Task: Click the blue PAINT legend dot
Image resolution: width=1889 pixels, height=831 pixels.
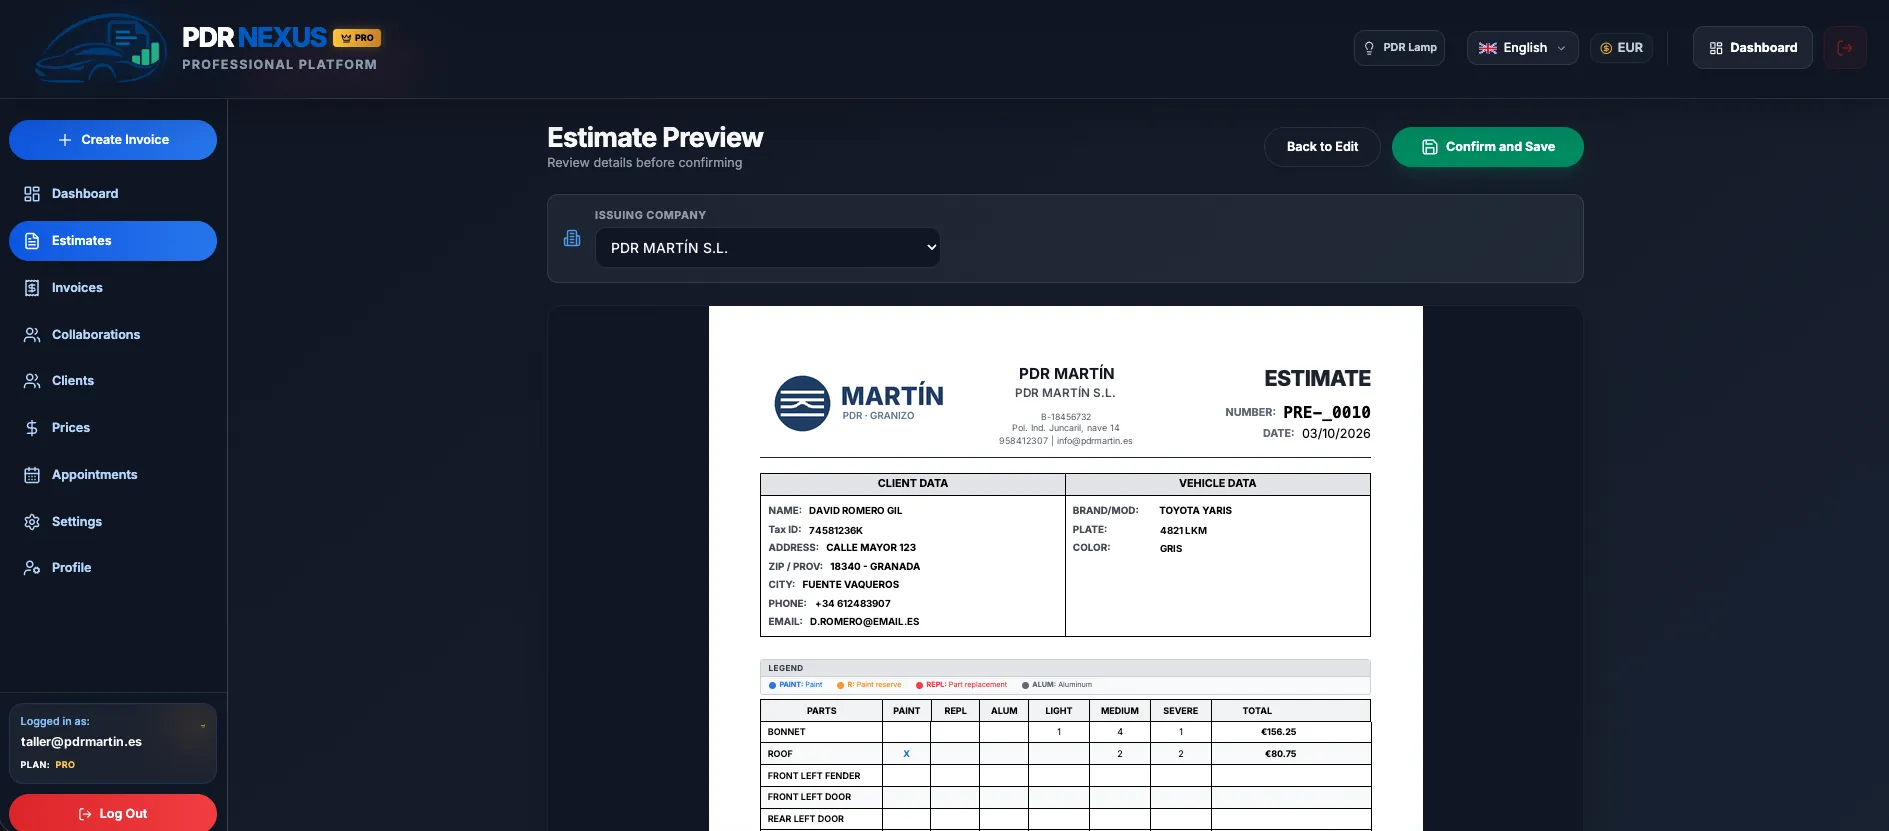Action: click(772, 685)
